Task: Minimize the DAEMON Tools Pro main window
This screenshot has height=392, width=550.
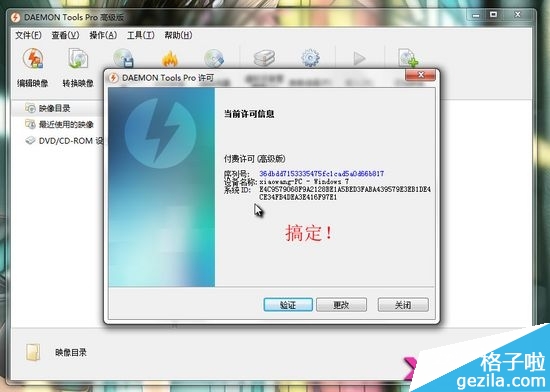Action: (476, 15)
